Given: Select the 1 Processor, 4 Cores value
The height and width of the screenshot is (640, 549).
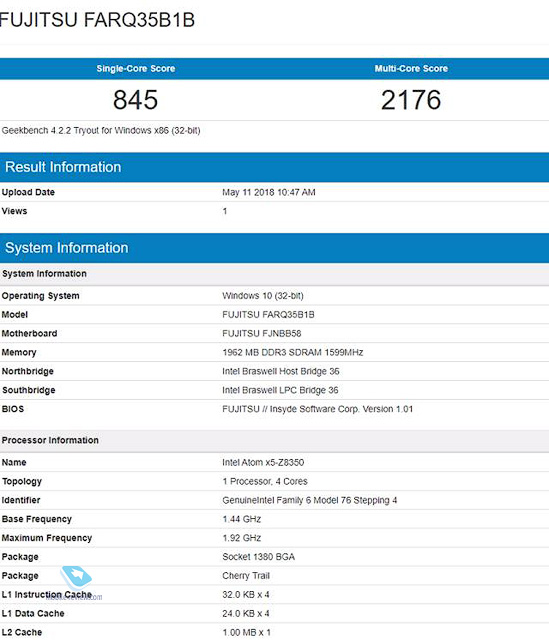Looking at the screenshot, I should tap(265, 482).
